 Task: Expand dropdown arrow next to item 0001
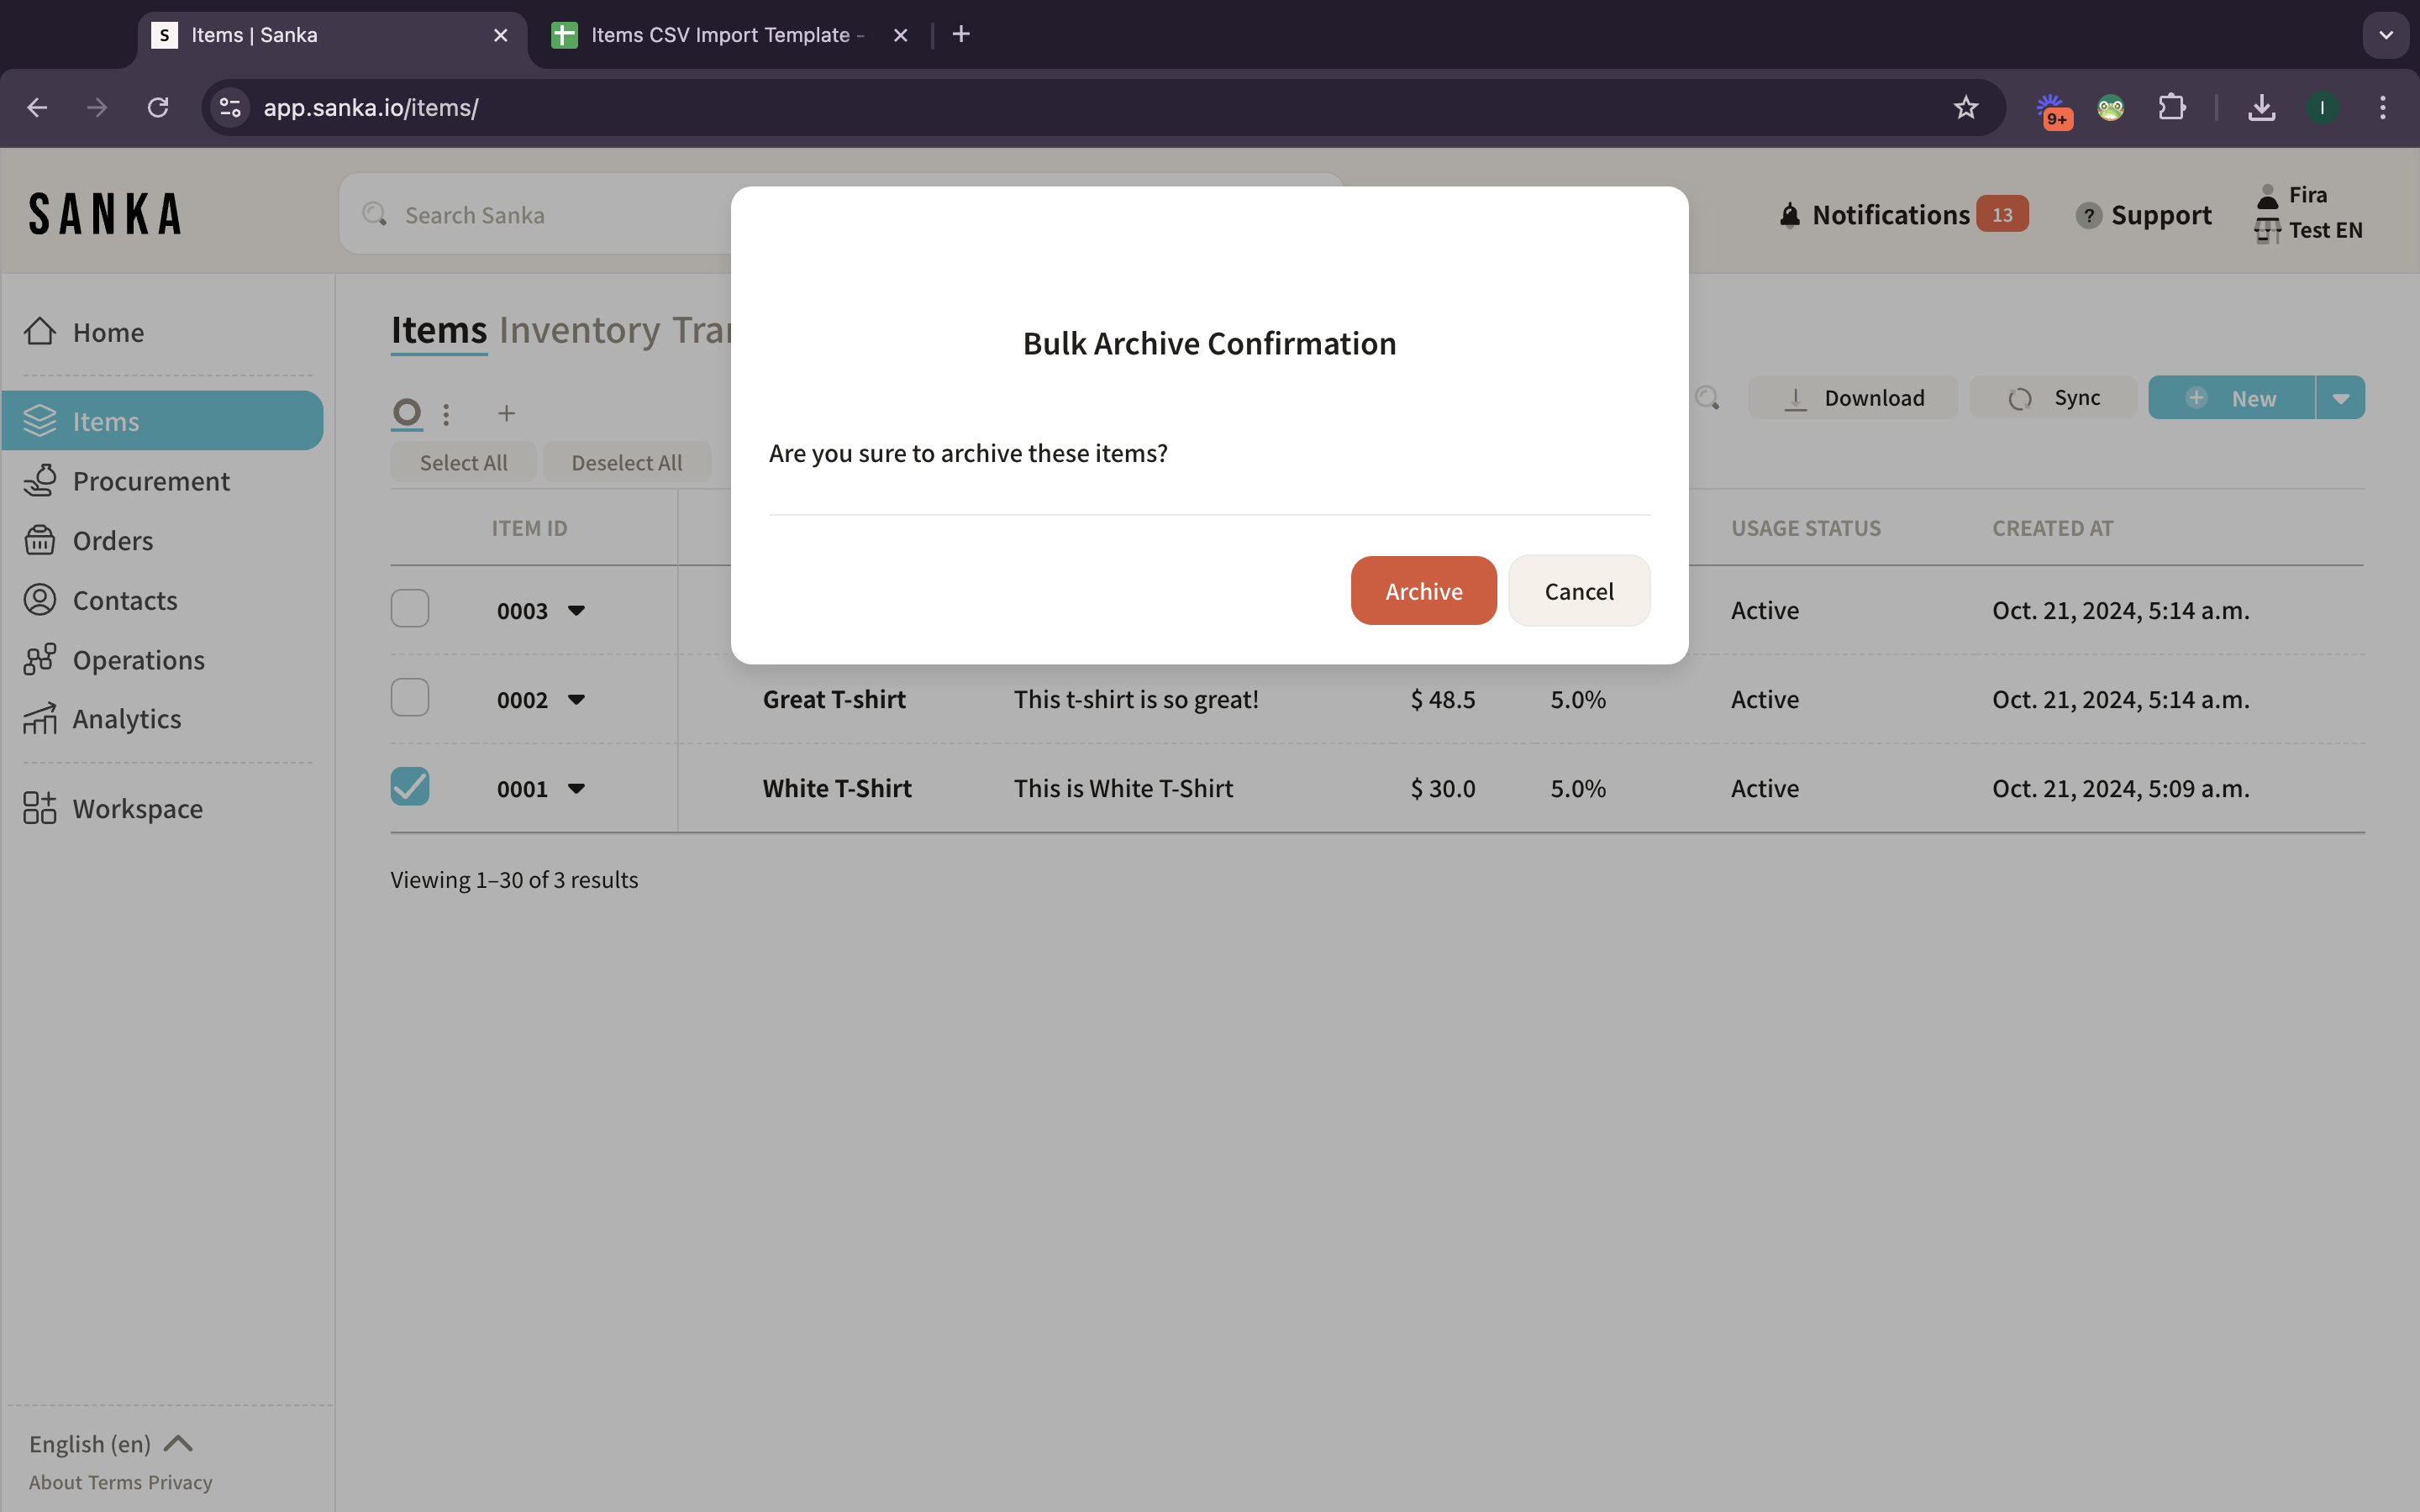pos(576,789)
